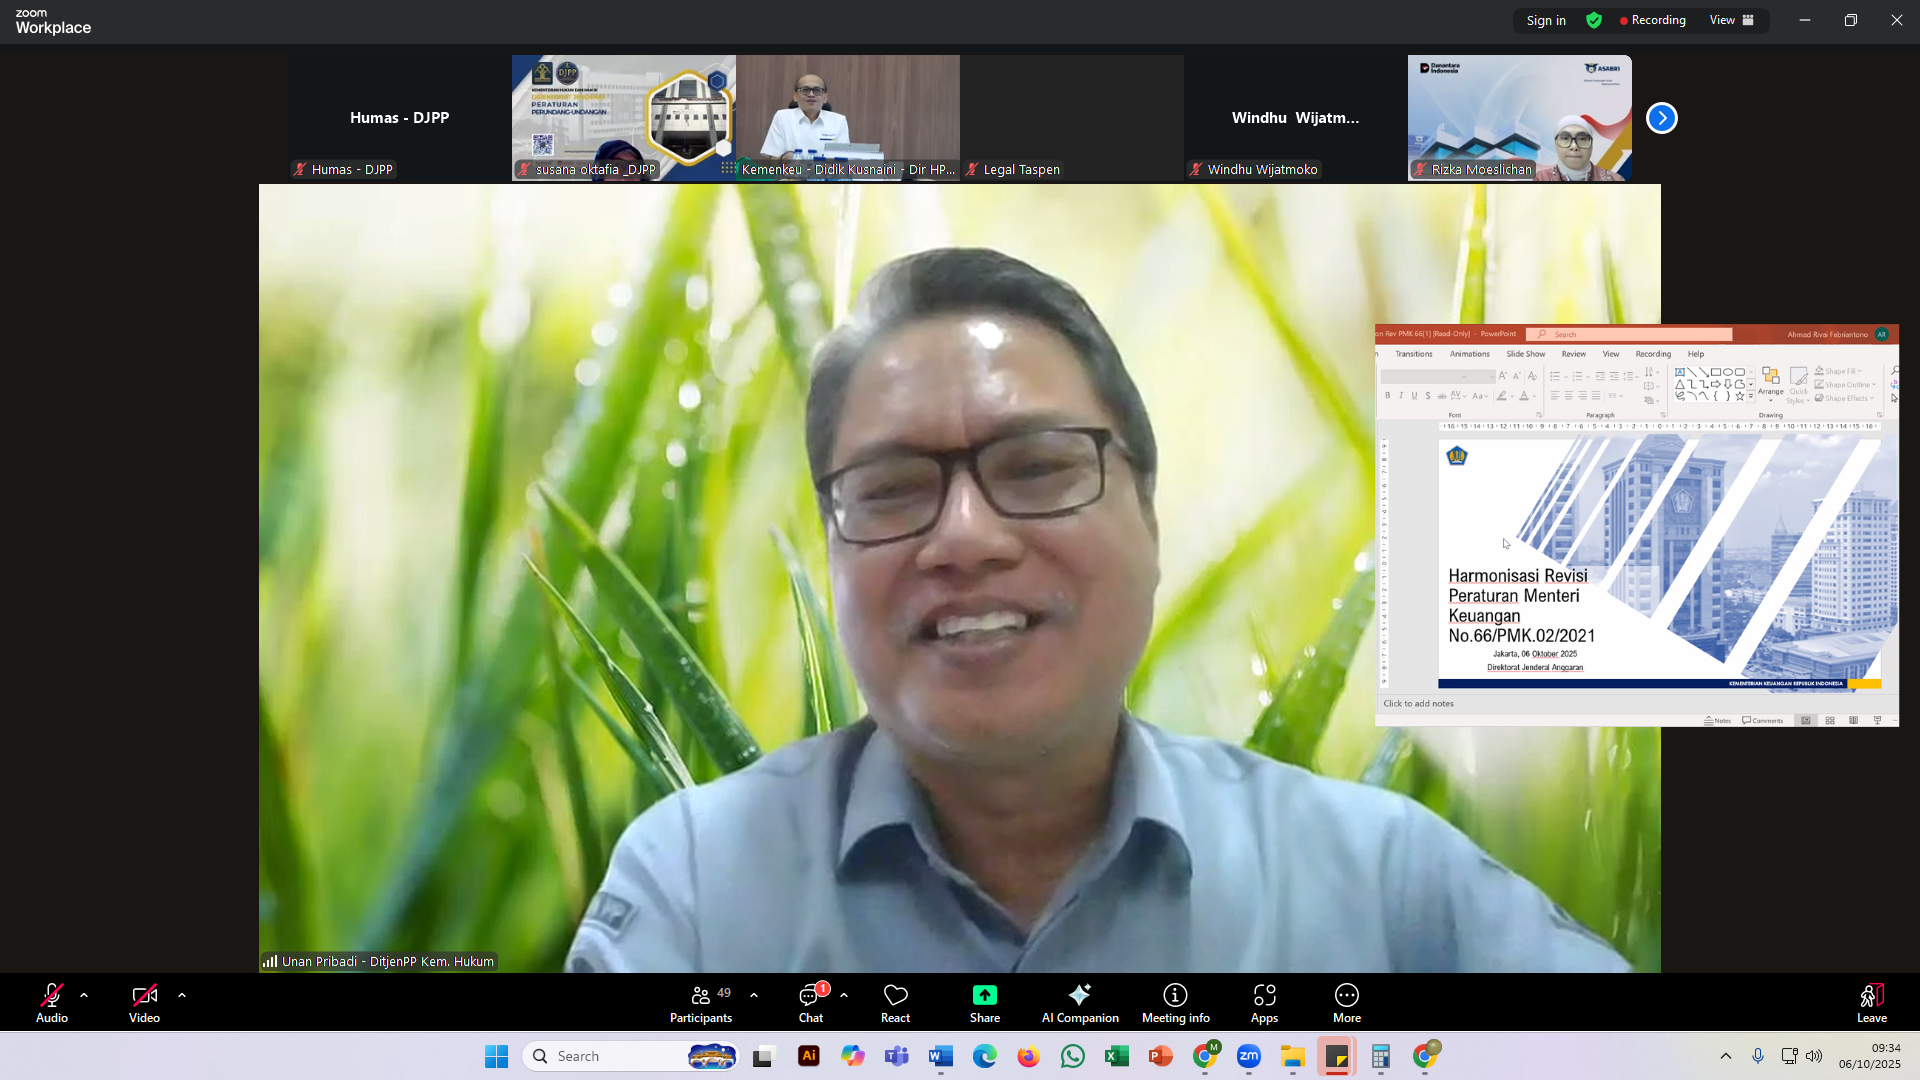Expand audio settings arrow next to Audio
1920x1080 pixels.
pyautogui.click(x=84, y=995)
